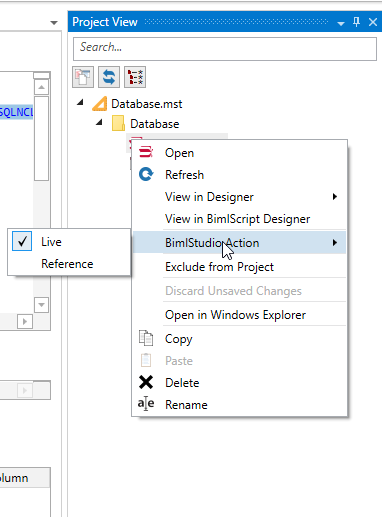The height and width of the screenshot is (517, 382).
Task: Open the Project View options dropdown arrow
Action: [x=341, y=23]
